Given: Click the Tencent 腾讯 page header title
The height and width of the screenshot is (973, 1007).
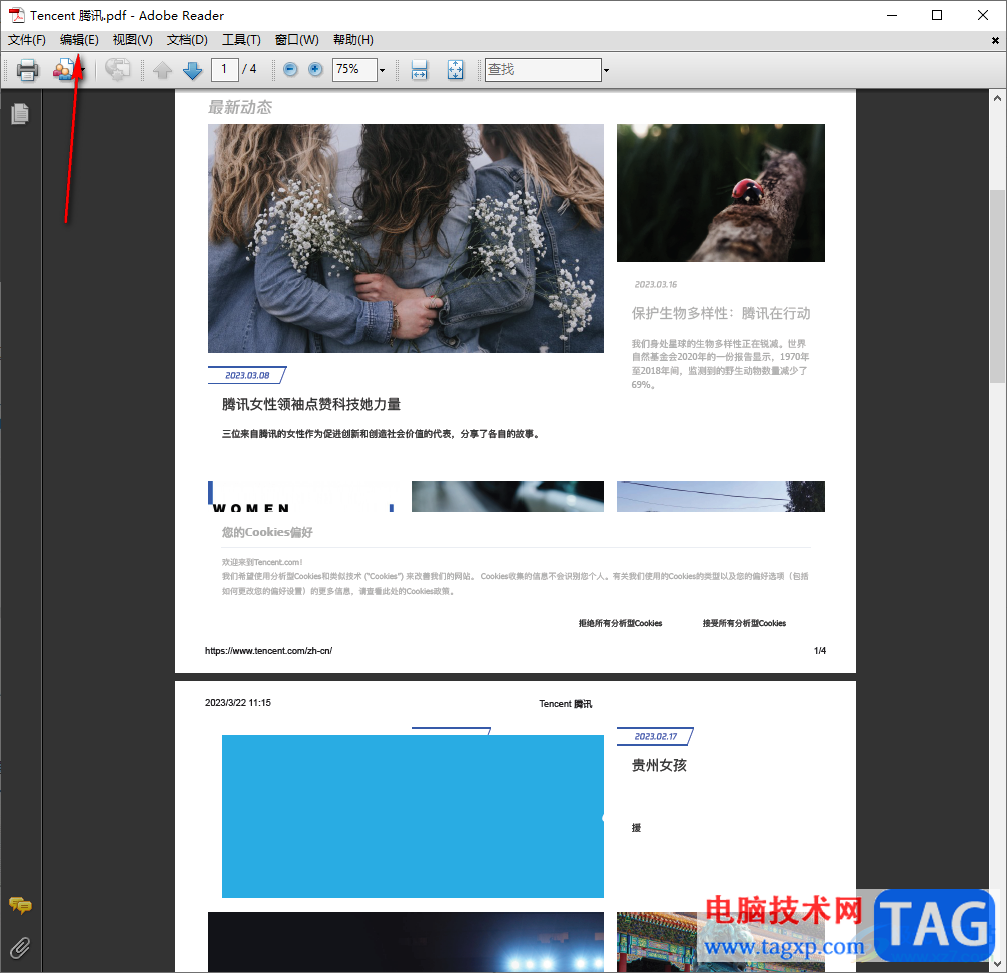Looking at the screenshot, I should click(565, 704).
